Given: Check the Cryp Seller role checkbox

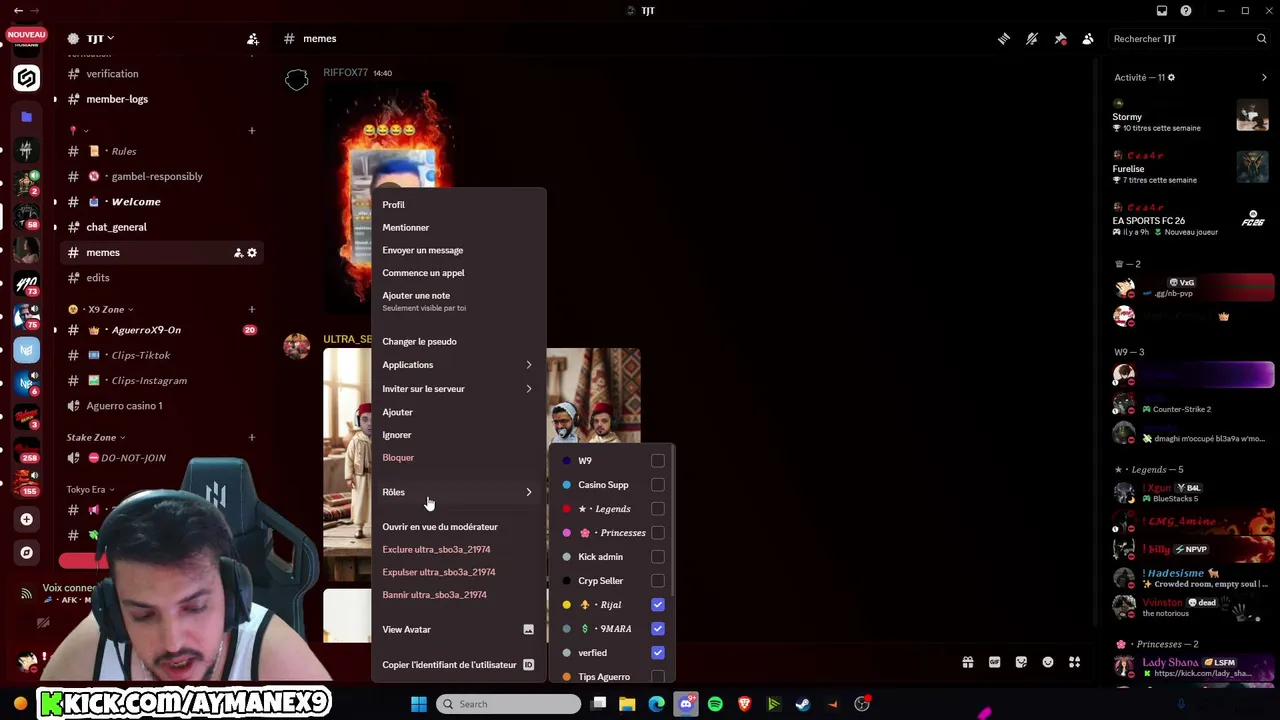Looking at the screenshot, I should coord(658,581).
